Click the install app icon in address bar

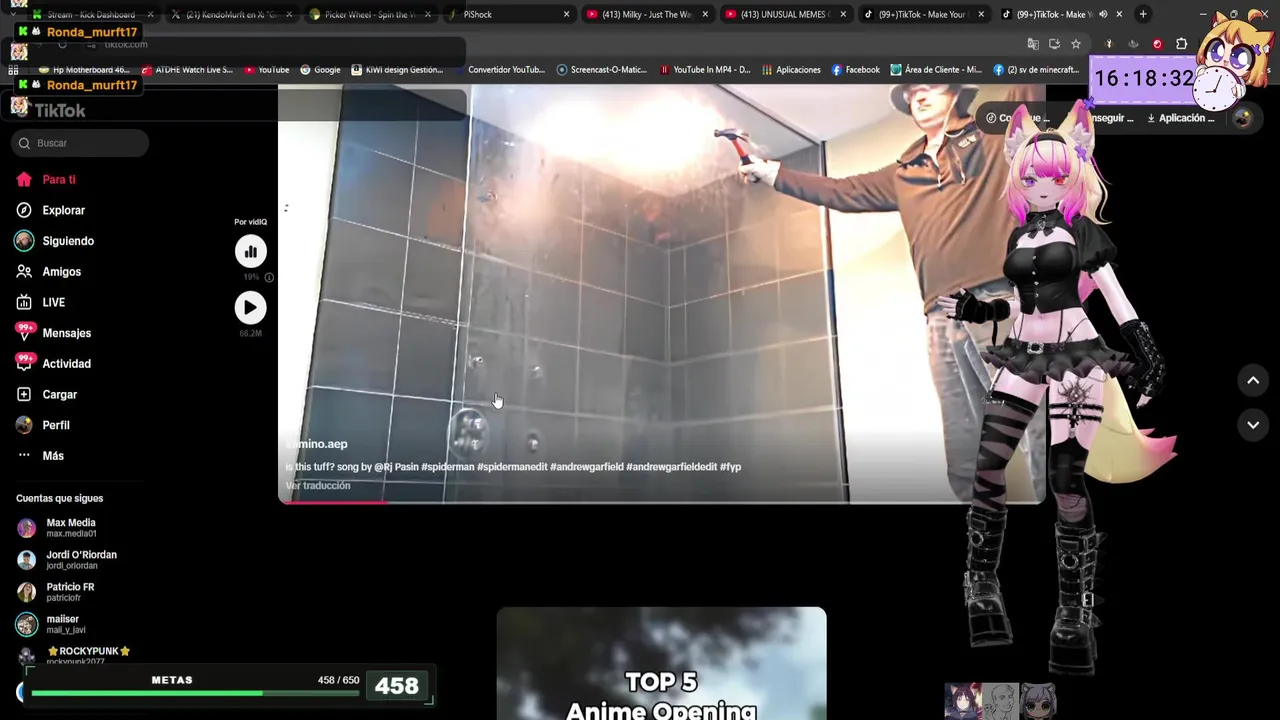click(x=1054, y=44)
